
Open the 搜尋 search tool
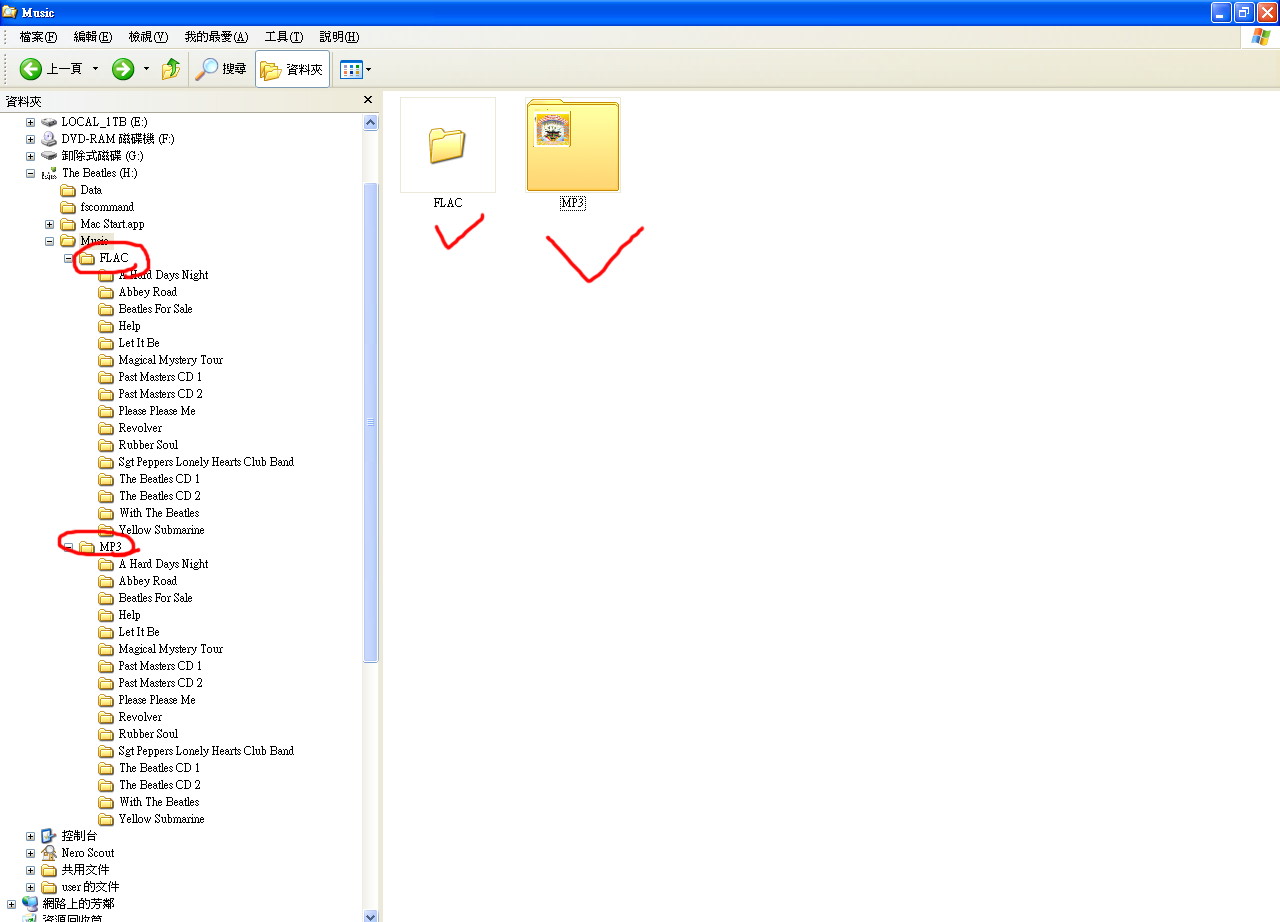(x=221, y=69)
